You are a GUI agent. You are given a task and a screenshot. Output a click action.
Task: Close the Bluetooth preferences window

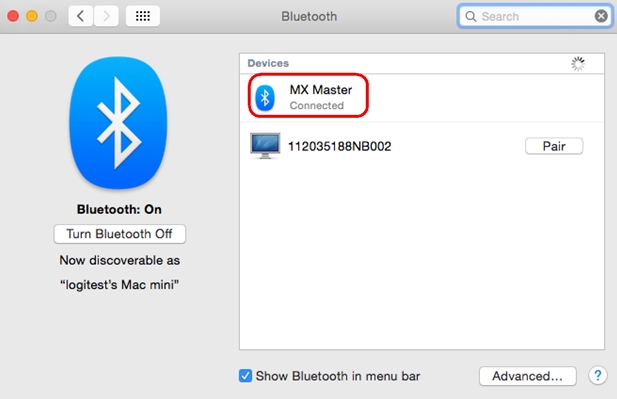(x=13, y=16)
